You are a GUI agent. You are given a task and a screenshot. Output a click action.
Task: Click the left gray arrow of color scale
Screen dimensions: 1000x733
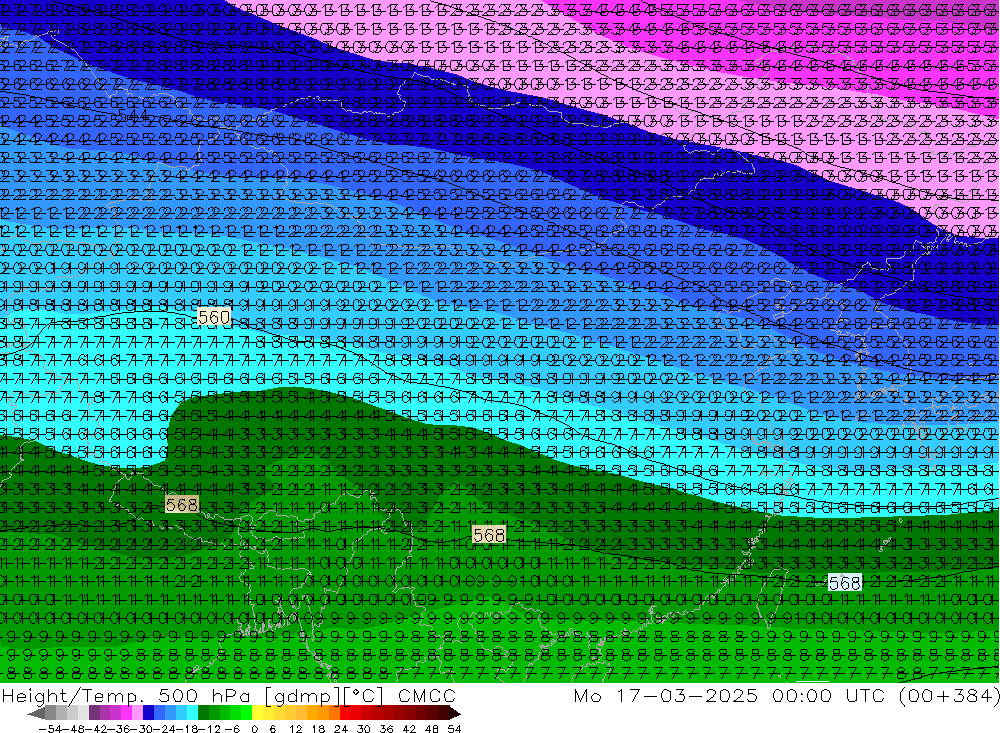37,713
